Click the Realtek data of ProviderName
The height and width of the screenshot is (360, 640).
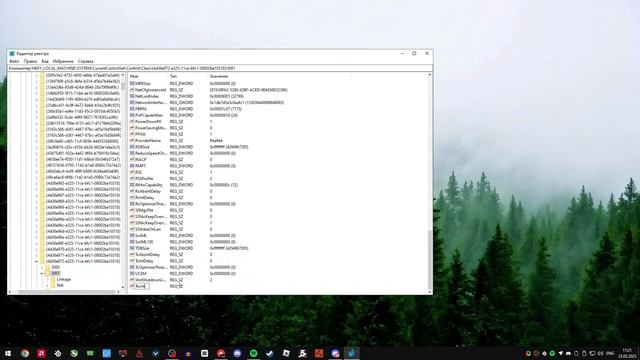tap(216, 140)
